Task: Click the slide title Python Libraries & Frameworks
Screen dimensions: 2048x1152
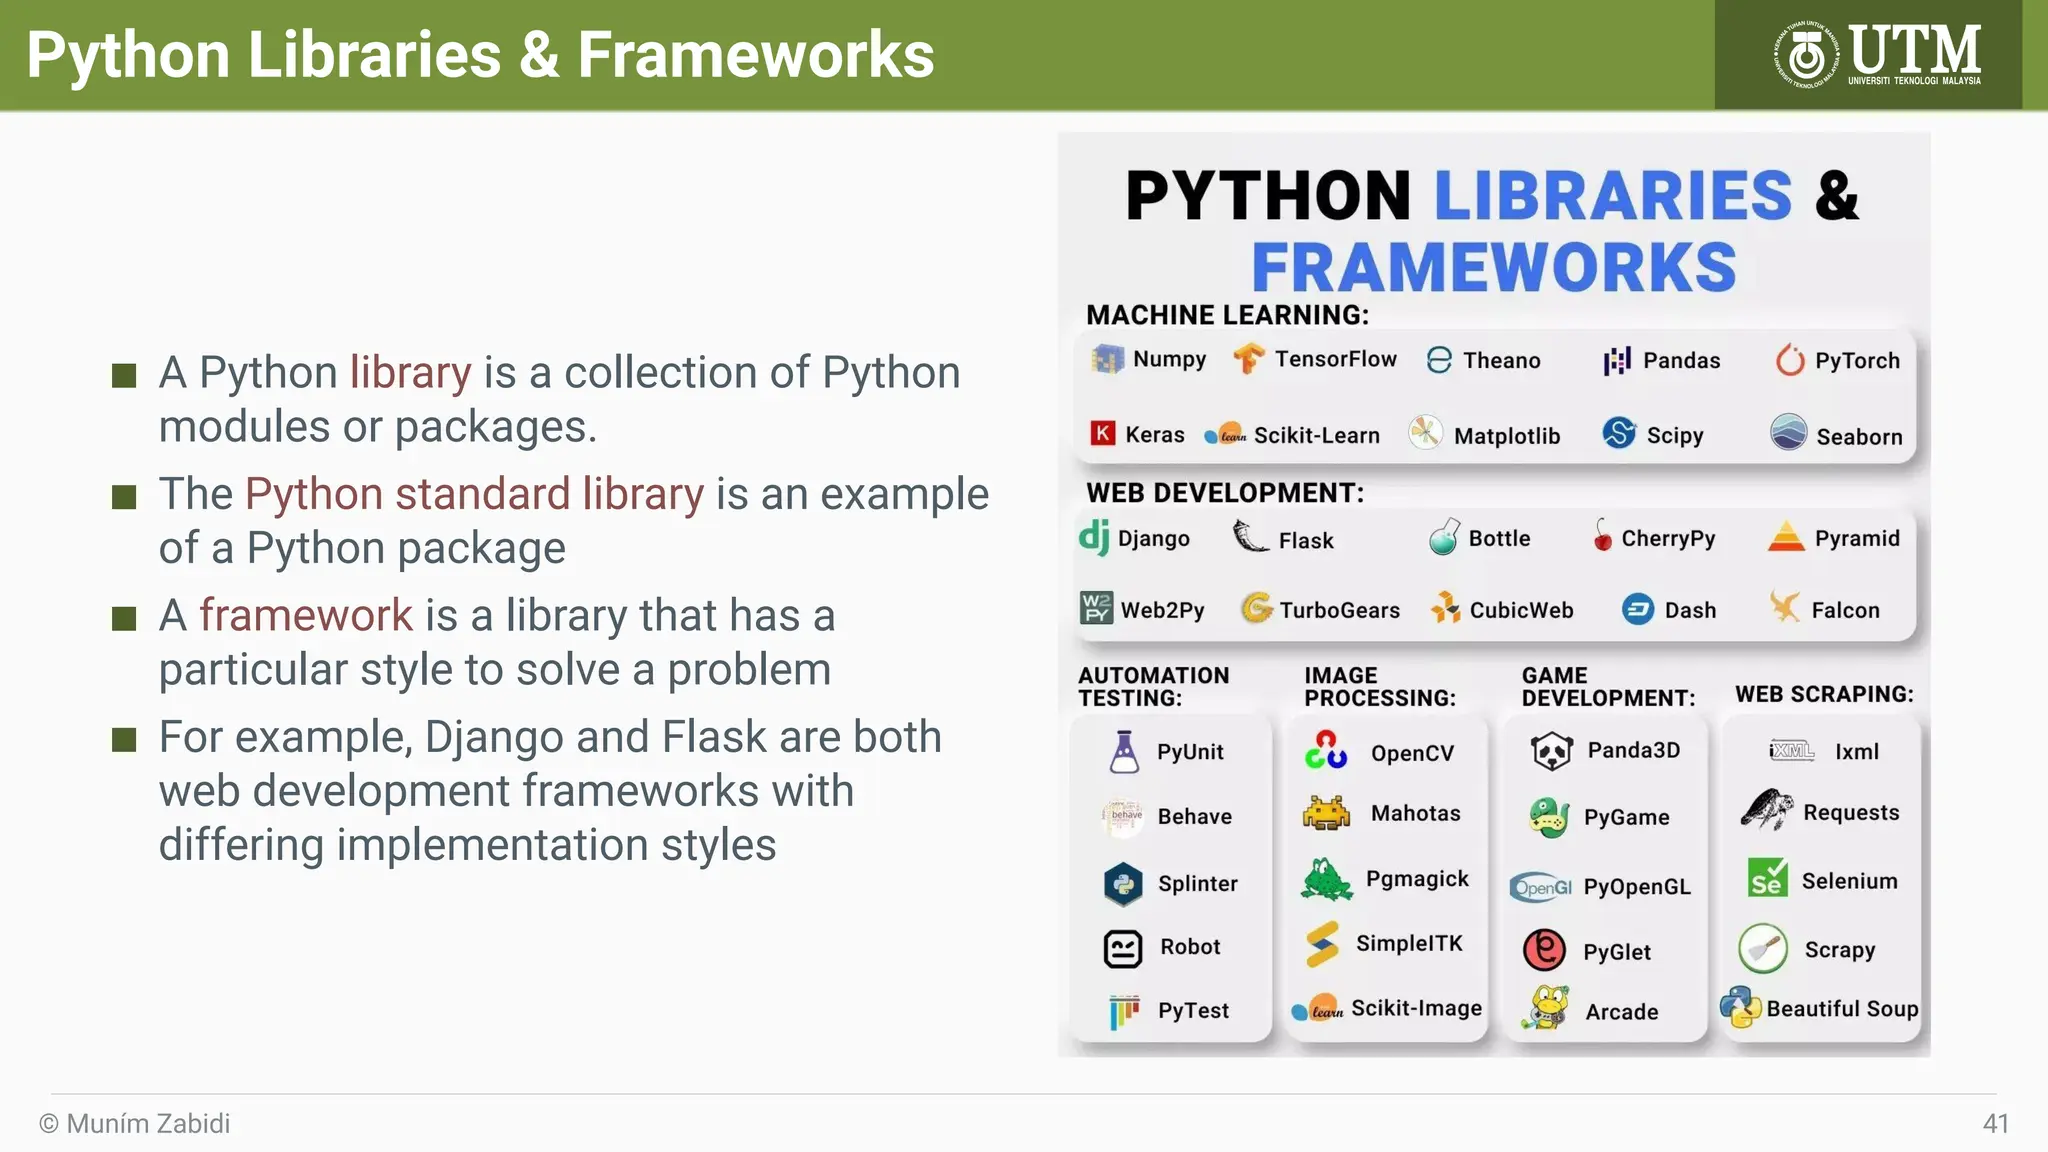Action: point(480,55)
